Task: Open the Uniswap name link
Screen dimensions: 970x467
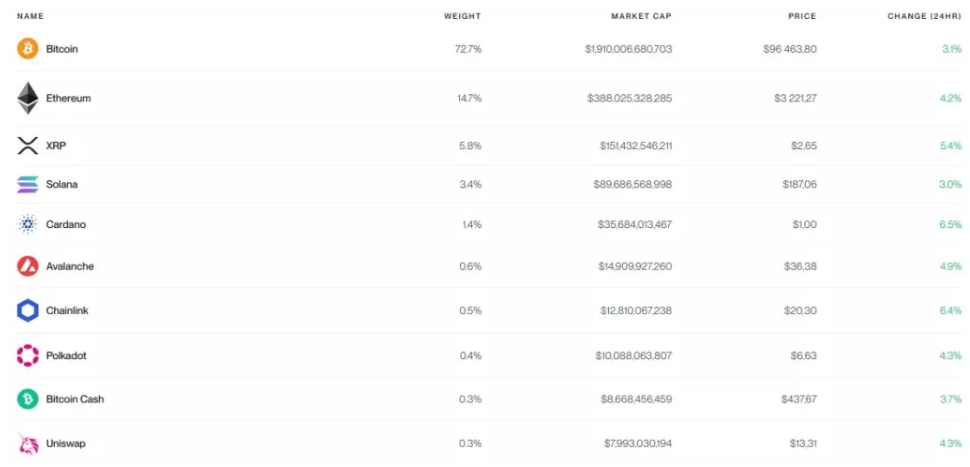Action: [66, 443]
